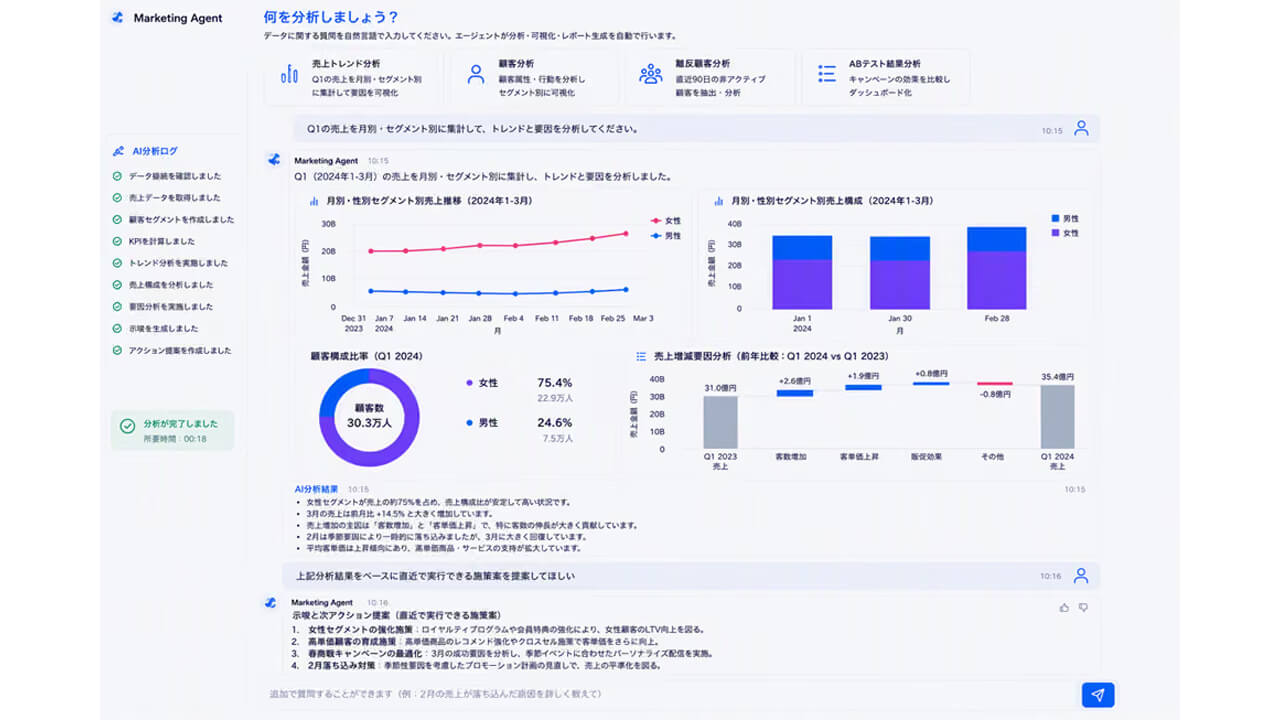The width and height of the screenshot is (1280, 720).
Task: Click the Marketing Agent logo icon in sidebar
Action: pyautogui.click(x=118, y=18)
